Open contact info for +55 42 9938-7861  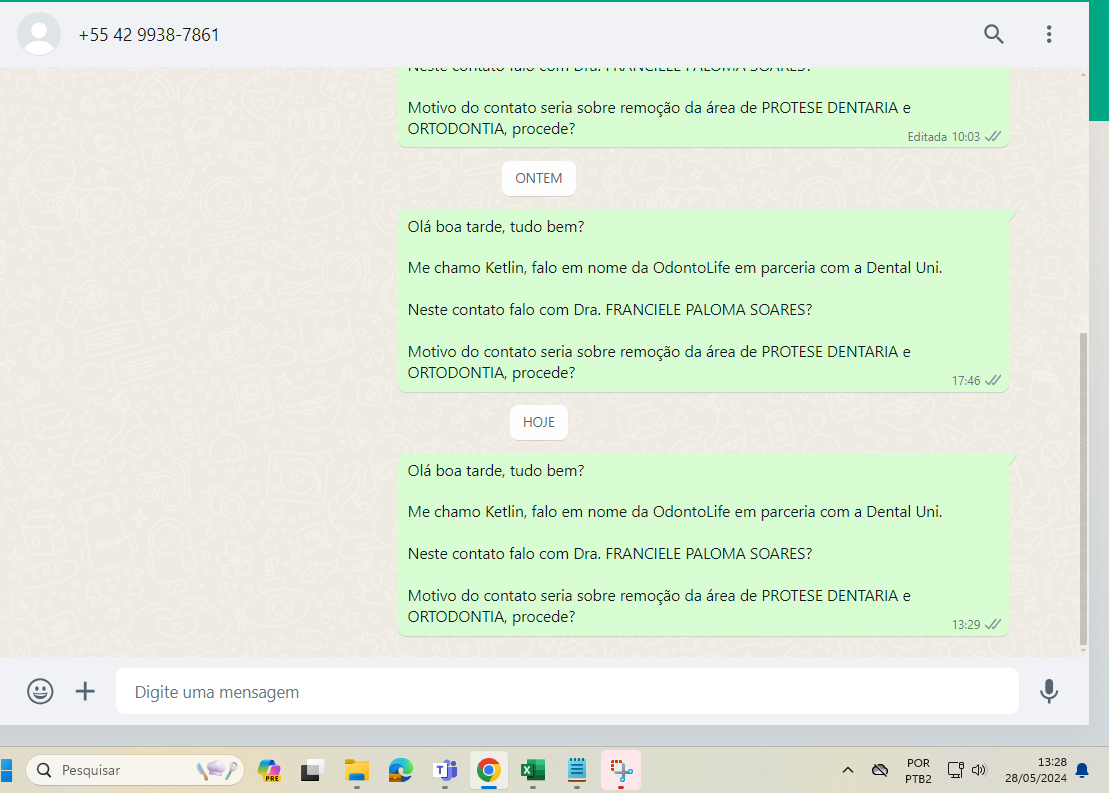coord(149,35)
